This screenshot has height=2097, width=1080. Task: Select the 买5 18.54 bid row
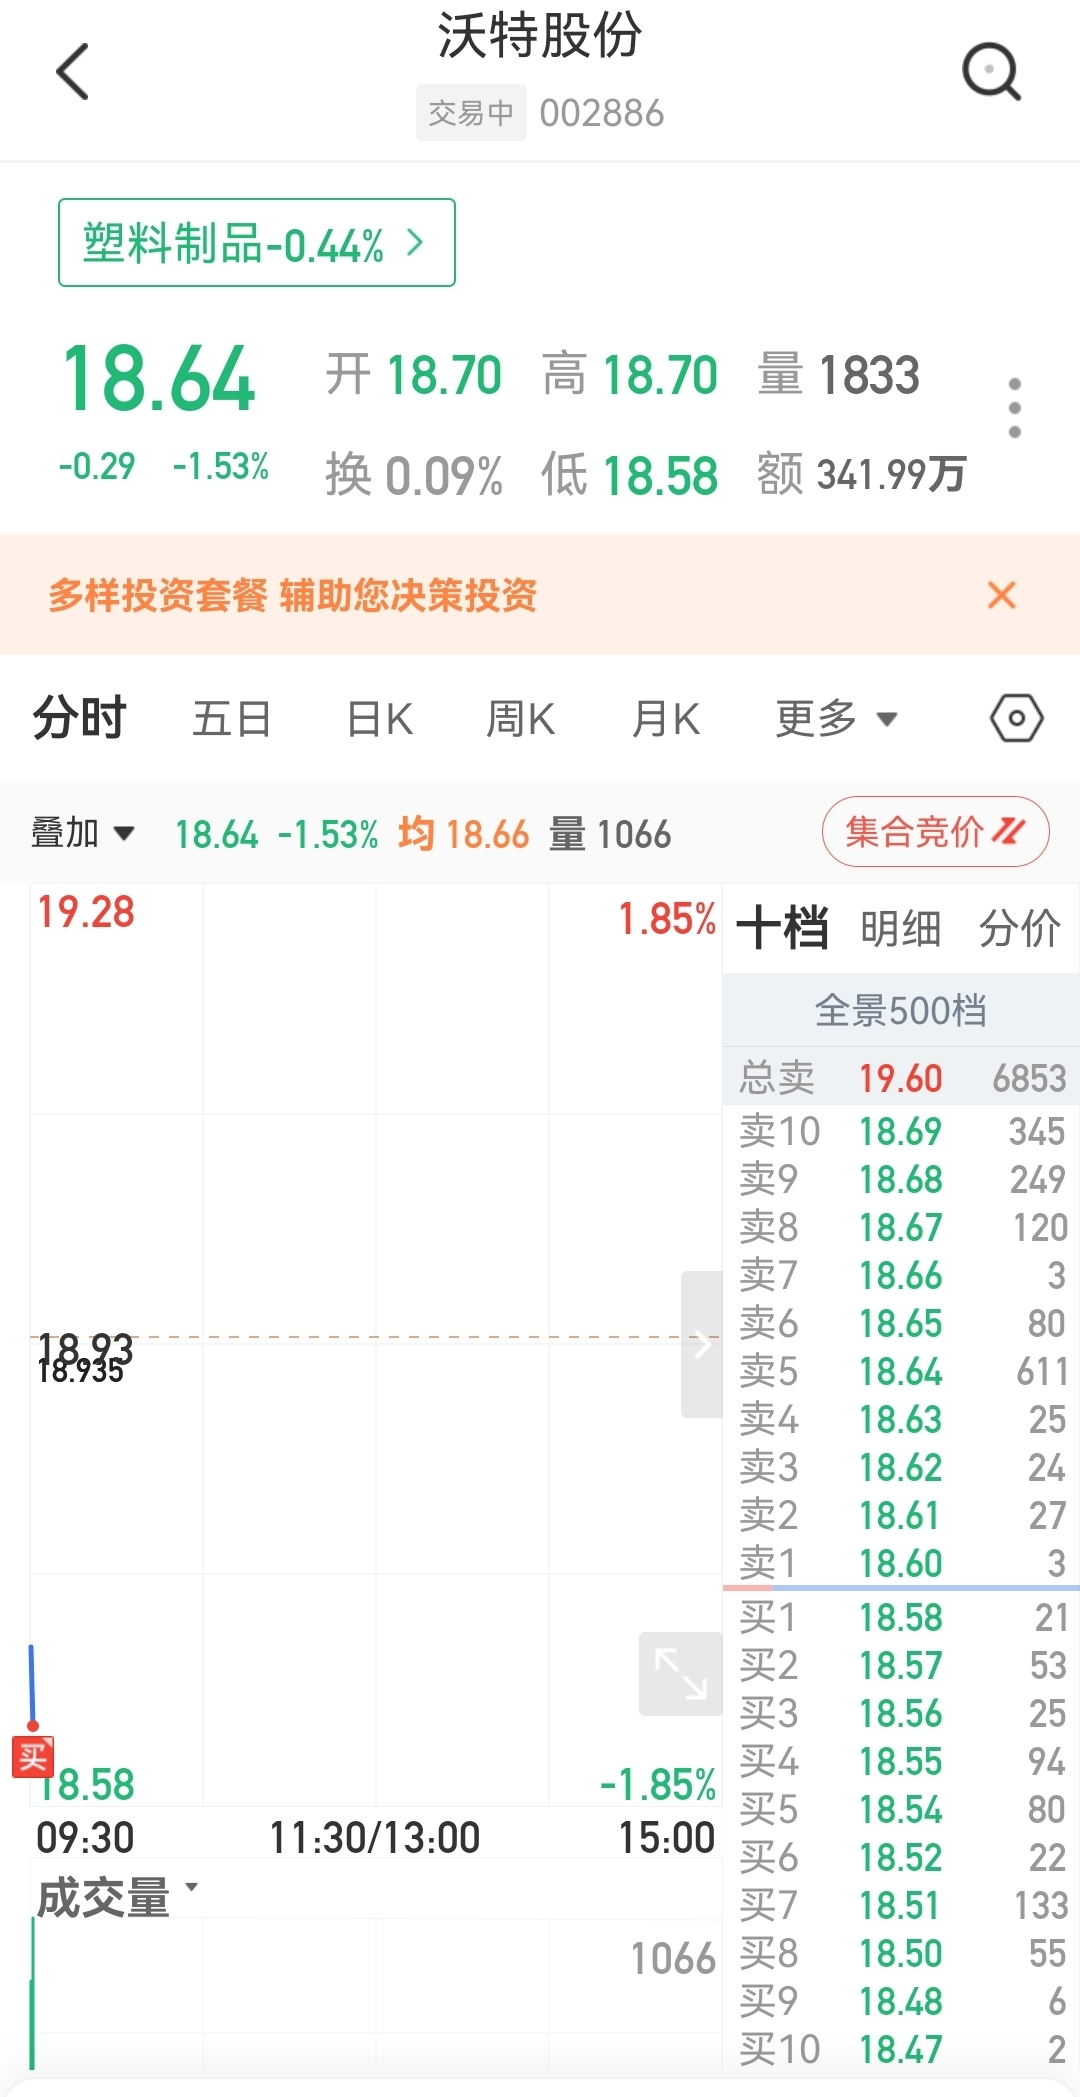point(901,1809)
